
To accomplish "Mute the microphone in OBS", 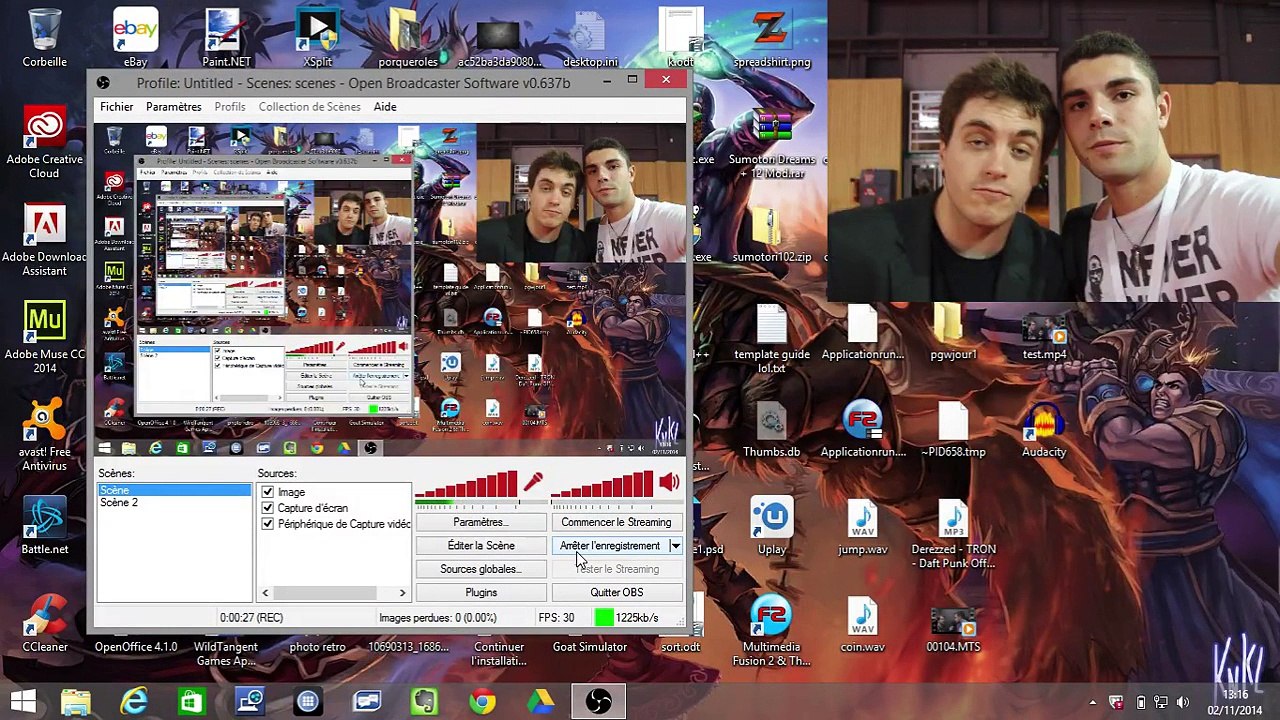I will click(x=532, y=483).
